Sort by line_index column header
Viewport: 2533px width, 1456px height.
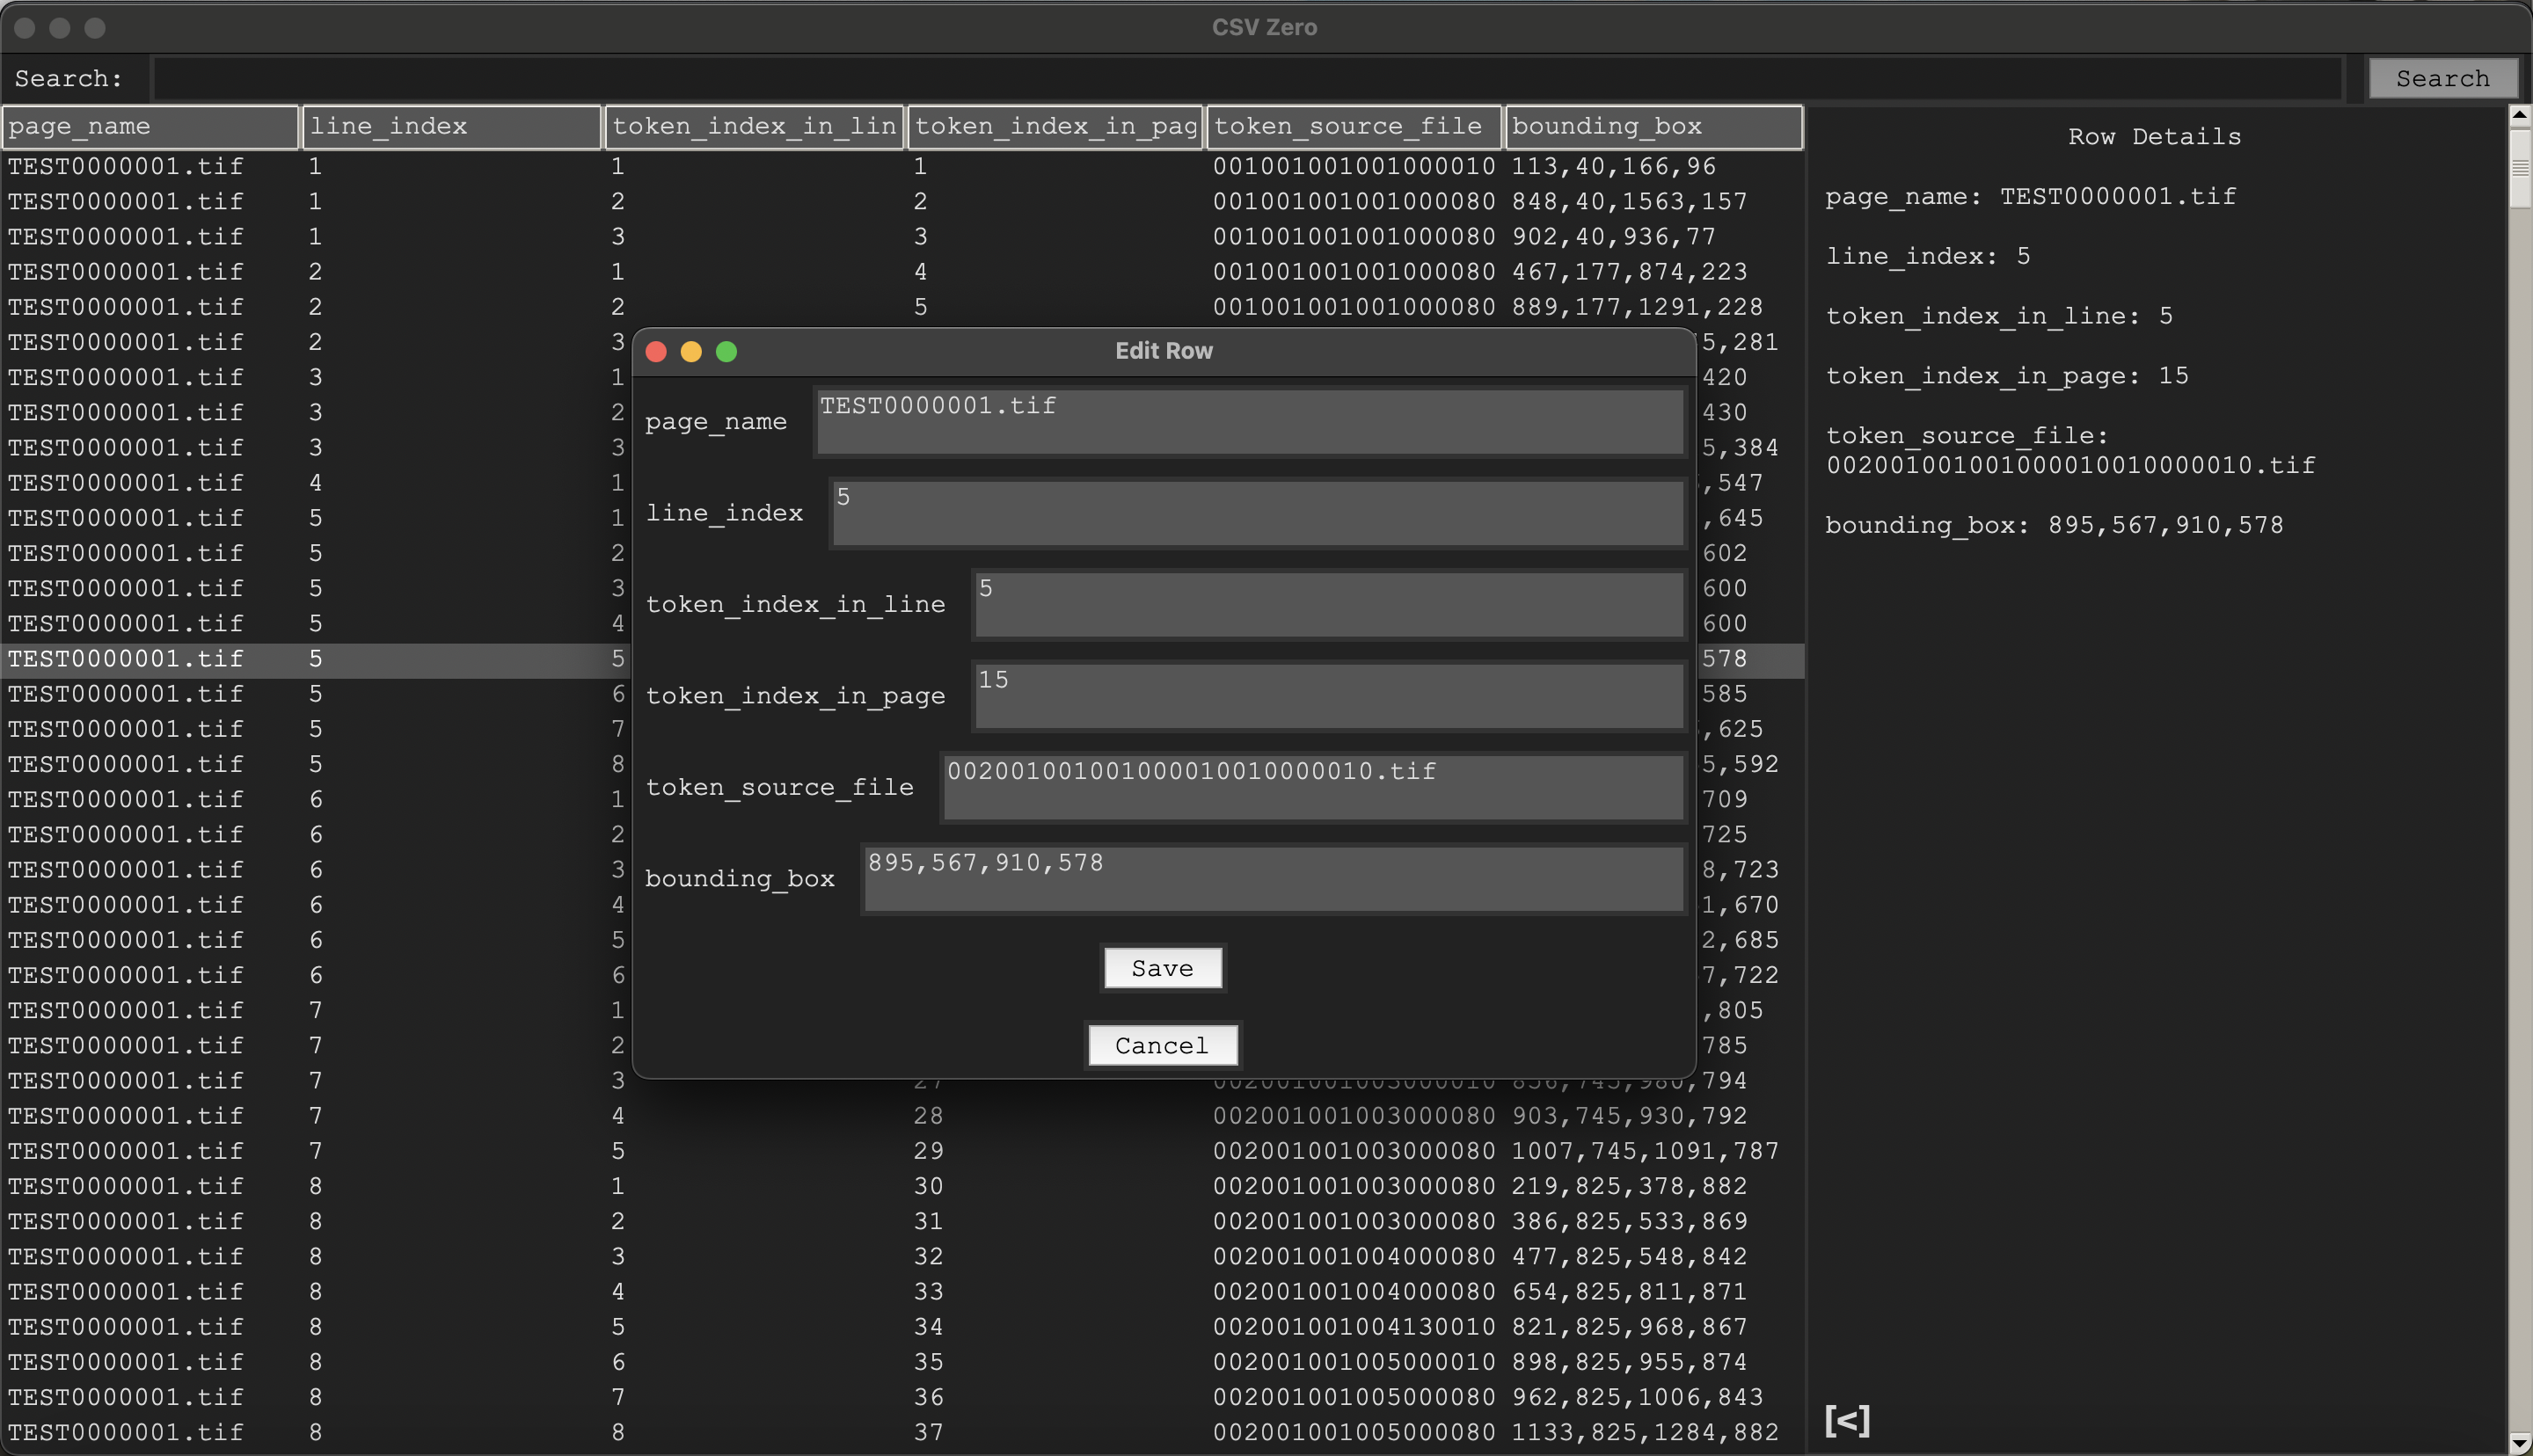click(x=452, y=126)
